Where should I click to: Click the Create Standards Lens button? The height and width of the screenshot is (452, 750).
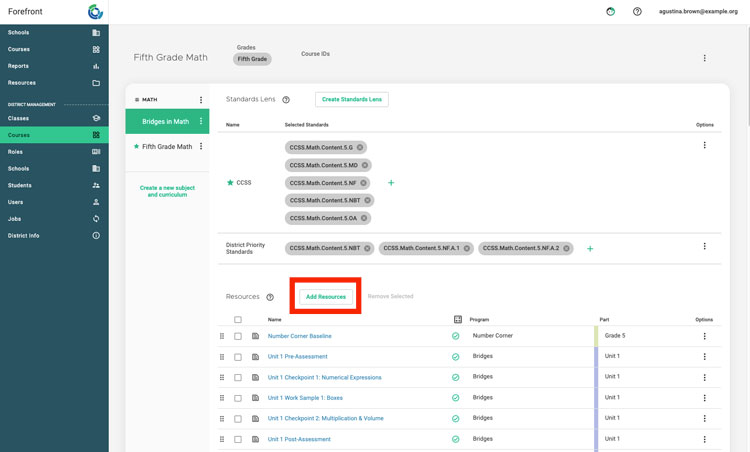[x=352, y=99]
